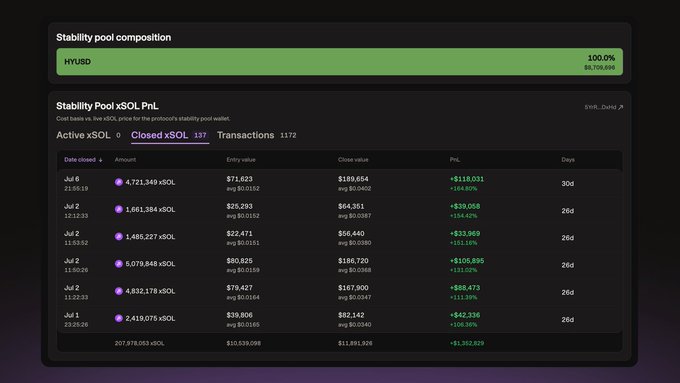Click xSOL token icon for 4,832,178 xSOL
This screenshot has height=383, width=680.
click(119, 291)
